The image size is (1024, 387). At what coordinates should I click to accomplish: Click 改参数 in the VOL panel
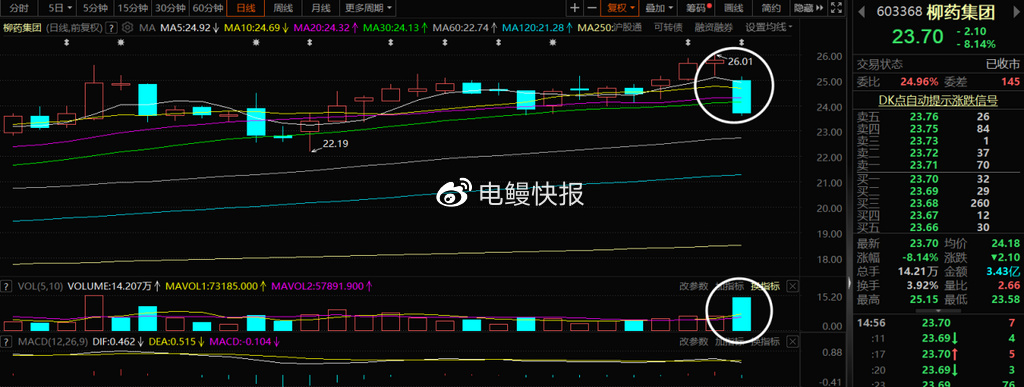tap(694, 286)
